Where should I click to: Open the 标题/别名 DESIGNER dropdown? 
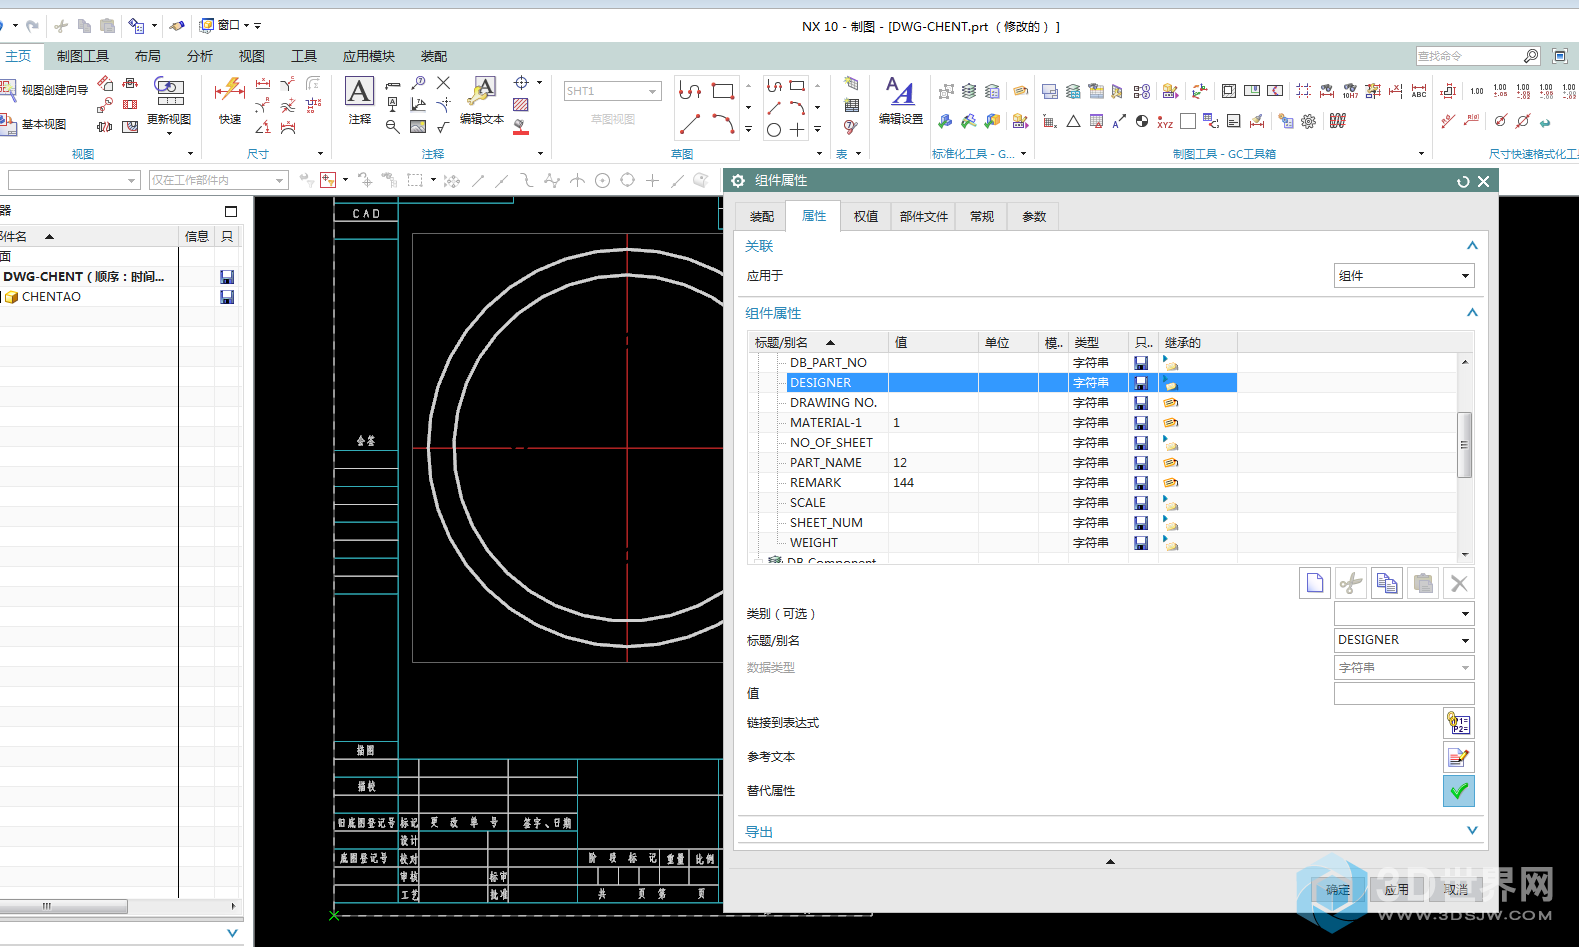[1404, 640]
